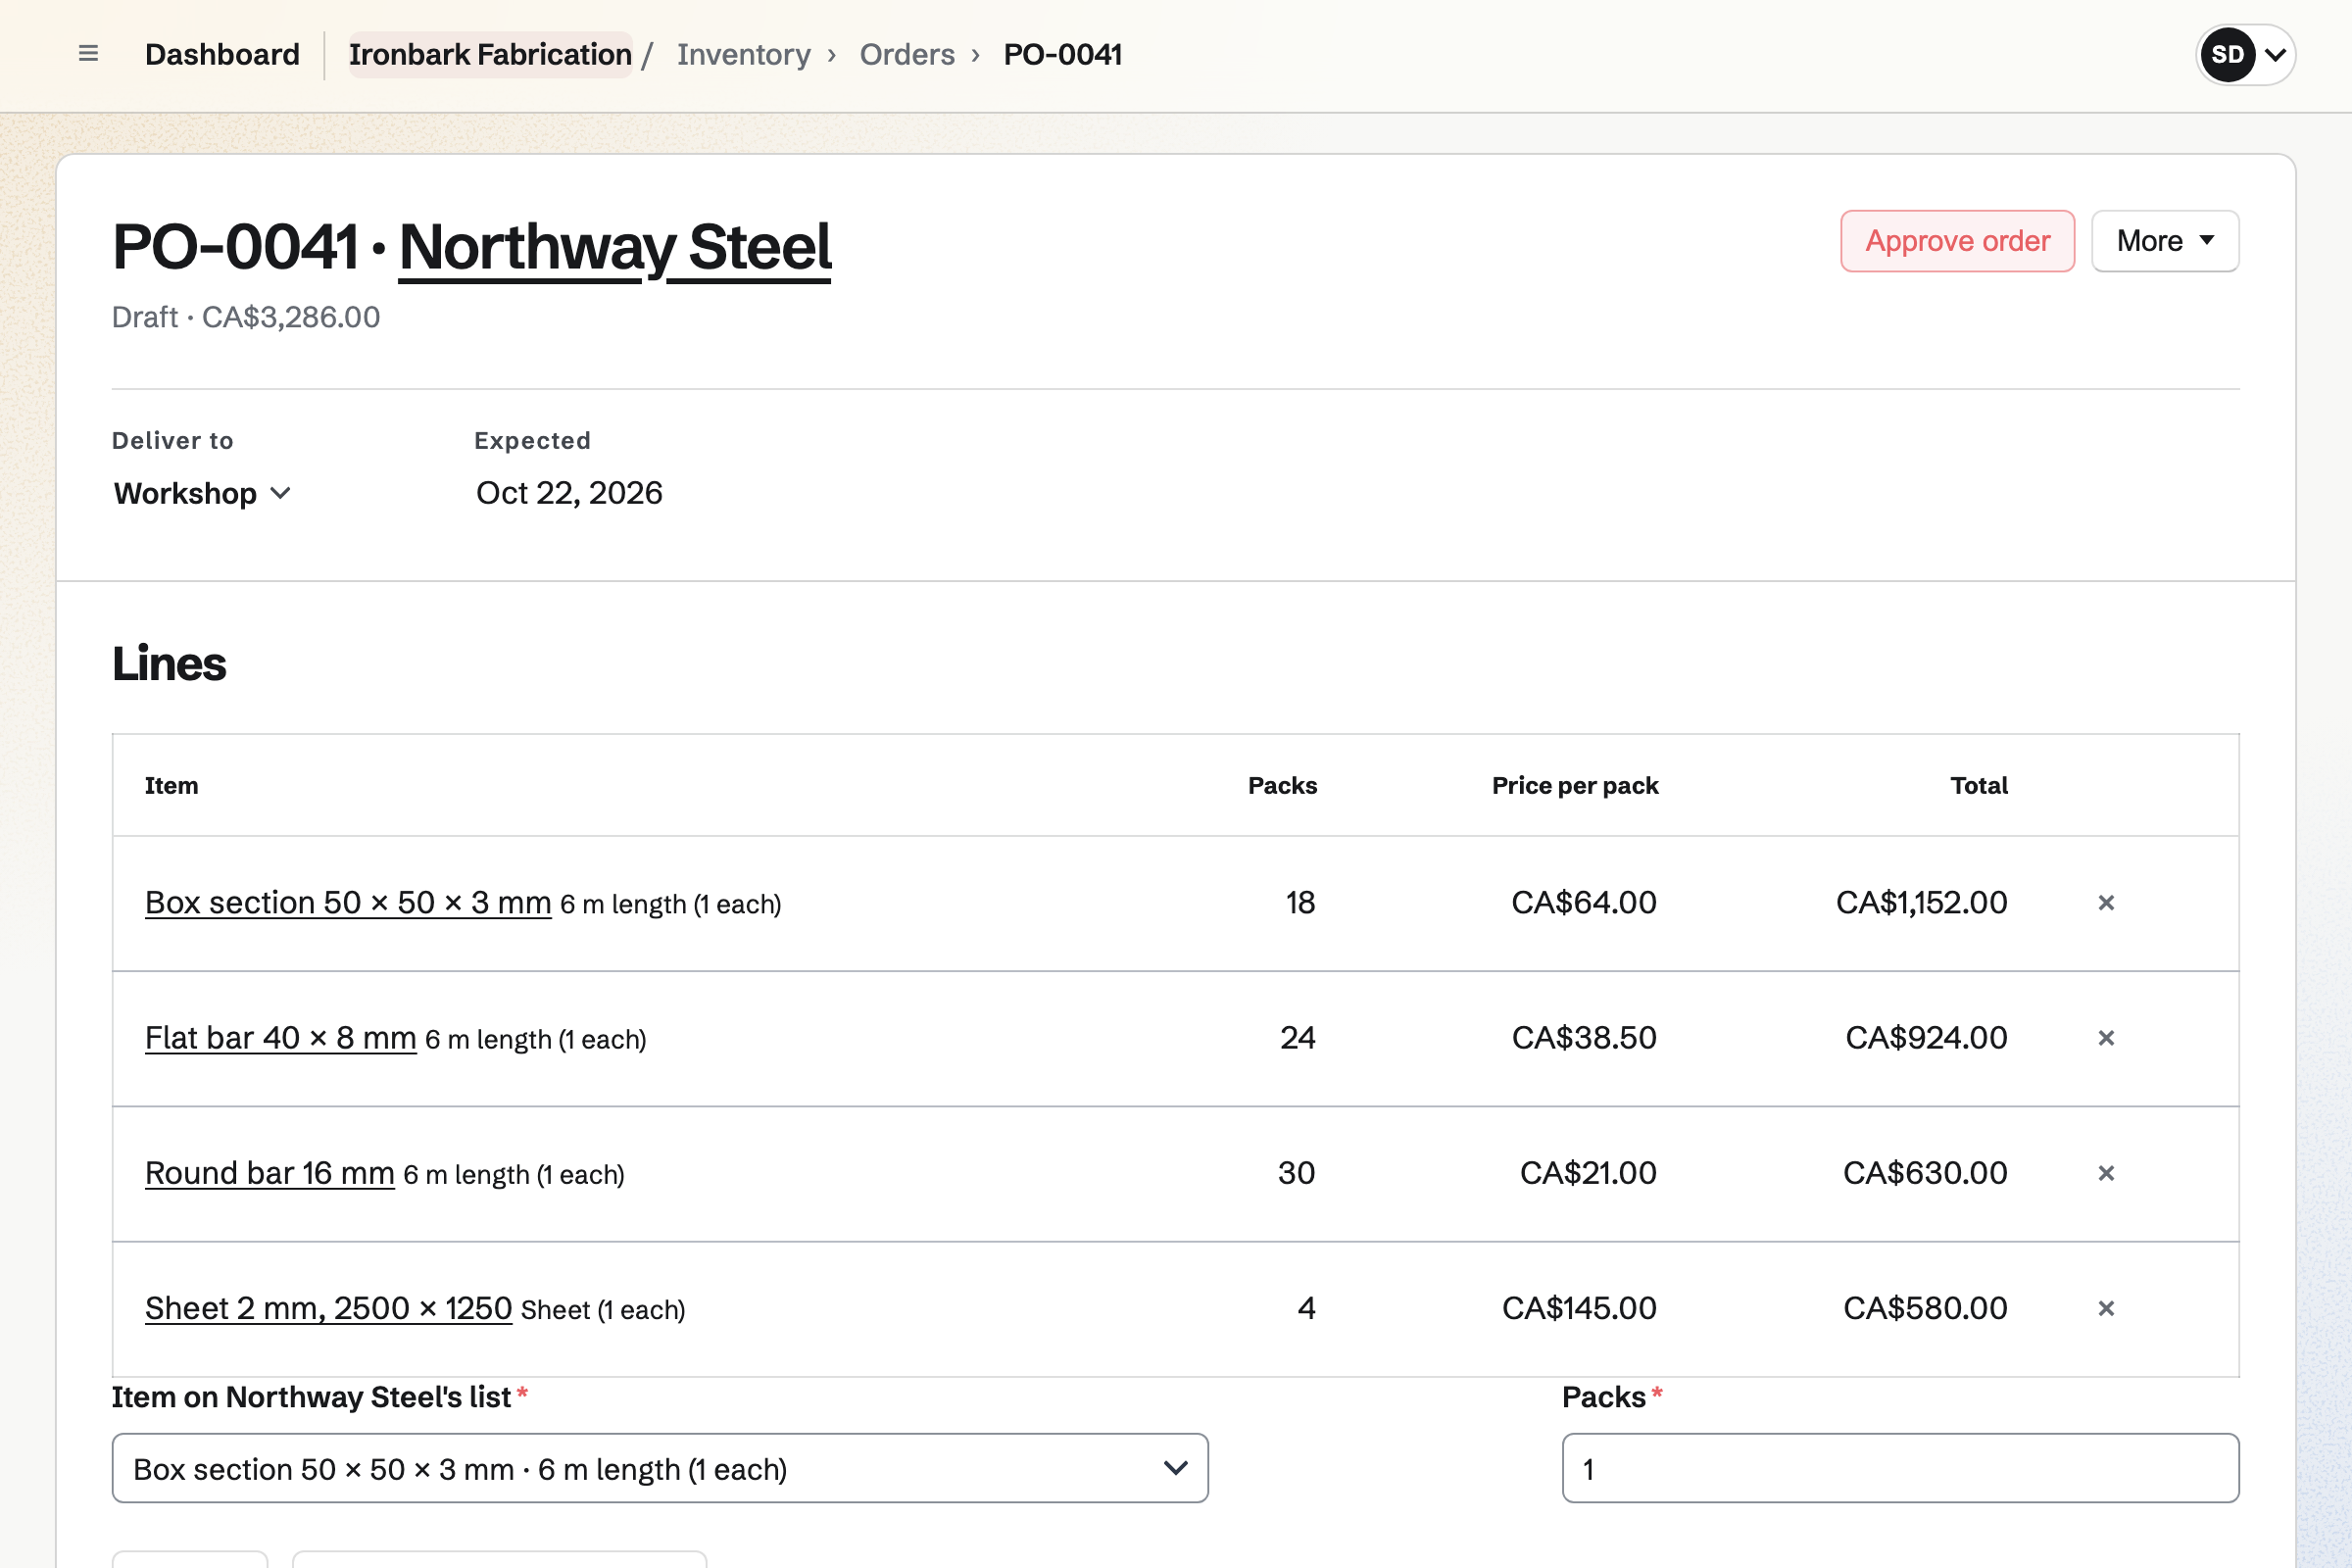The height and width of the screenshot is (1568, 2352).
Task: Open Box section 50 × 50 × 3 mm item link
Action: point(348,903)
